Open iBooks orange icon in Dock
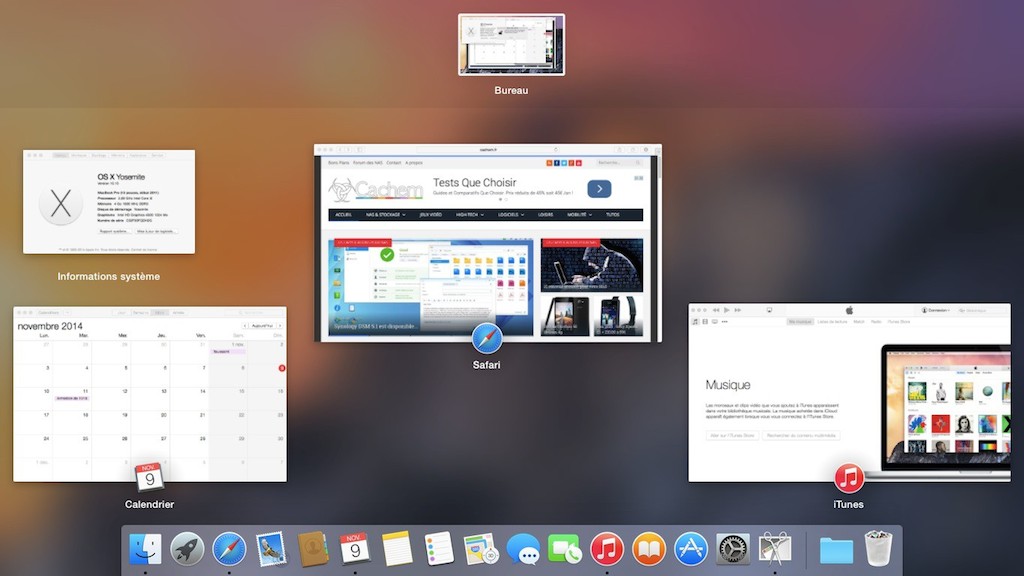The width and height of the screenshot is (1024, 576). pyautogui.click(x=648, y=549)
